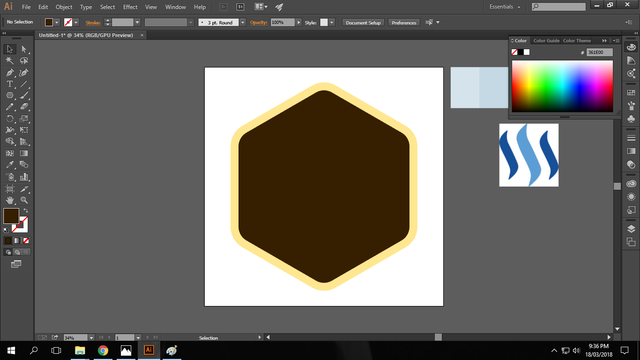This screenshot has width=640, height=360.
Task: Pick the Slice tool
Action: pyautogui.click(x=24, y=189)
